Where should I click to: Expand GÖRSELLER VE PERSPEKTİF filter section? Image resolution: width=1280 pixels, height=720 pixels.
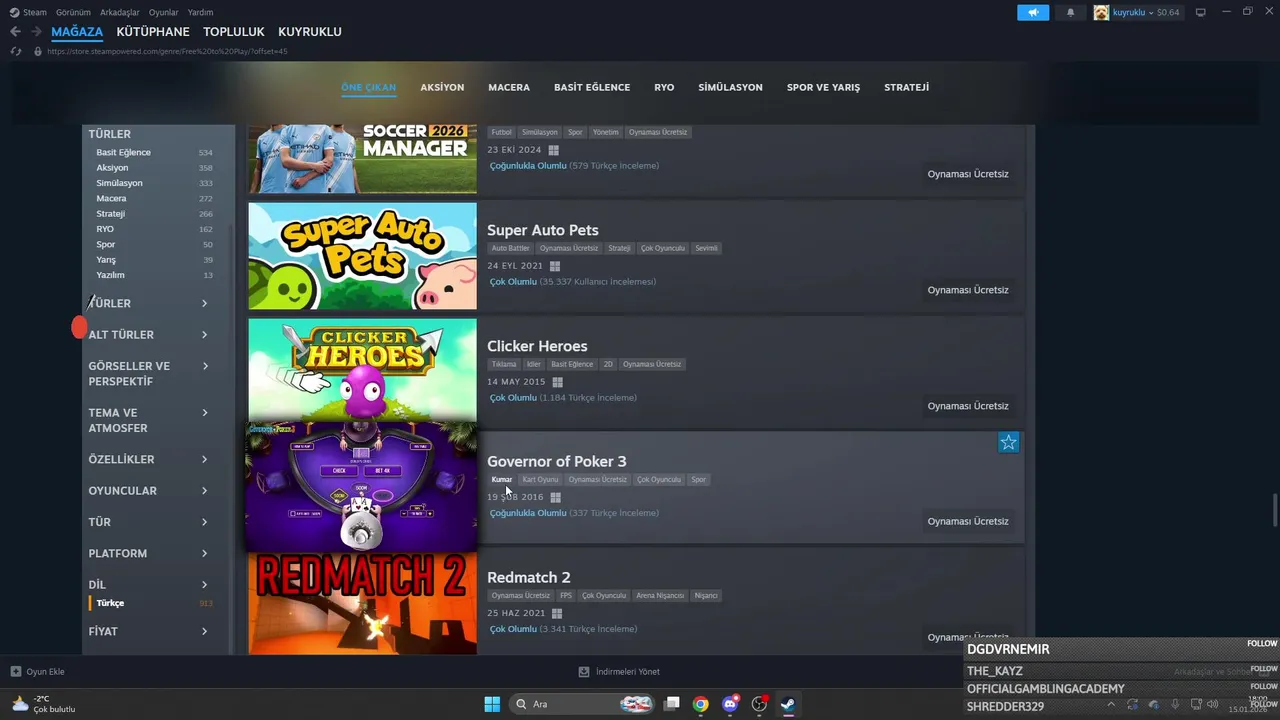(x=148, y=373)
